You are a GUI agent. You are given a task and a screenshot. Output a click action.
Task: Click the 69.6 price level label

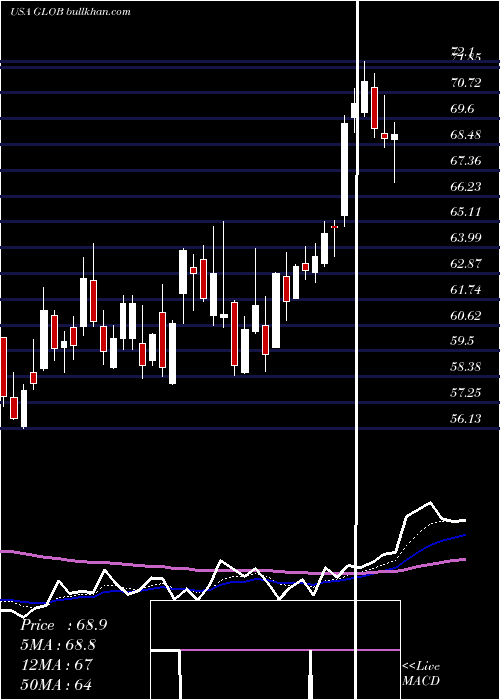[x=462, y=108]
